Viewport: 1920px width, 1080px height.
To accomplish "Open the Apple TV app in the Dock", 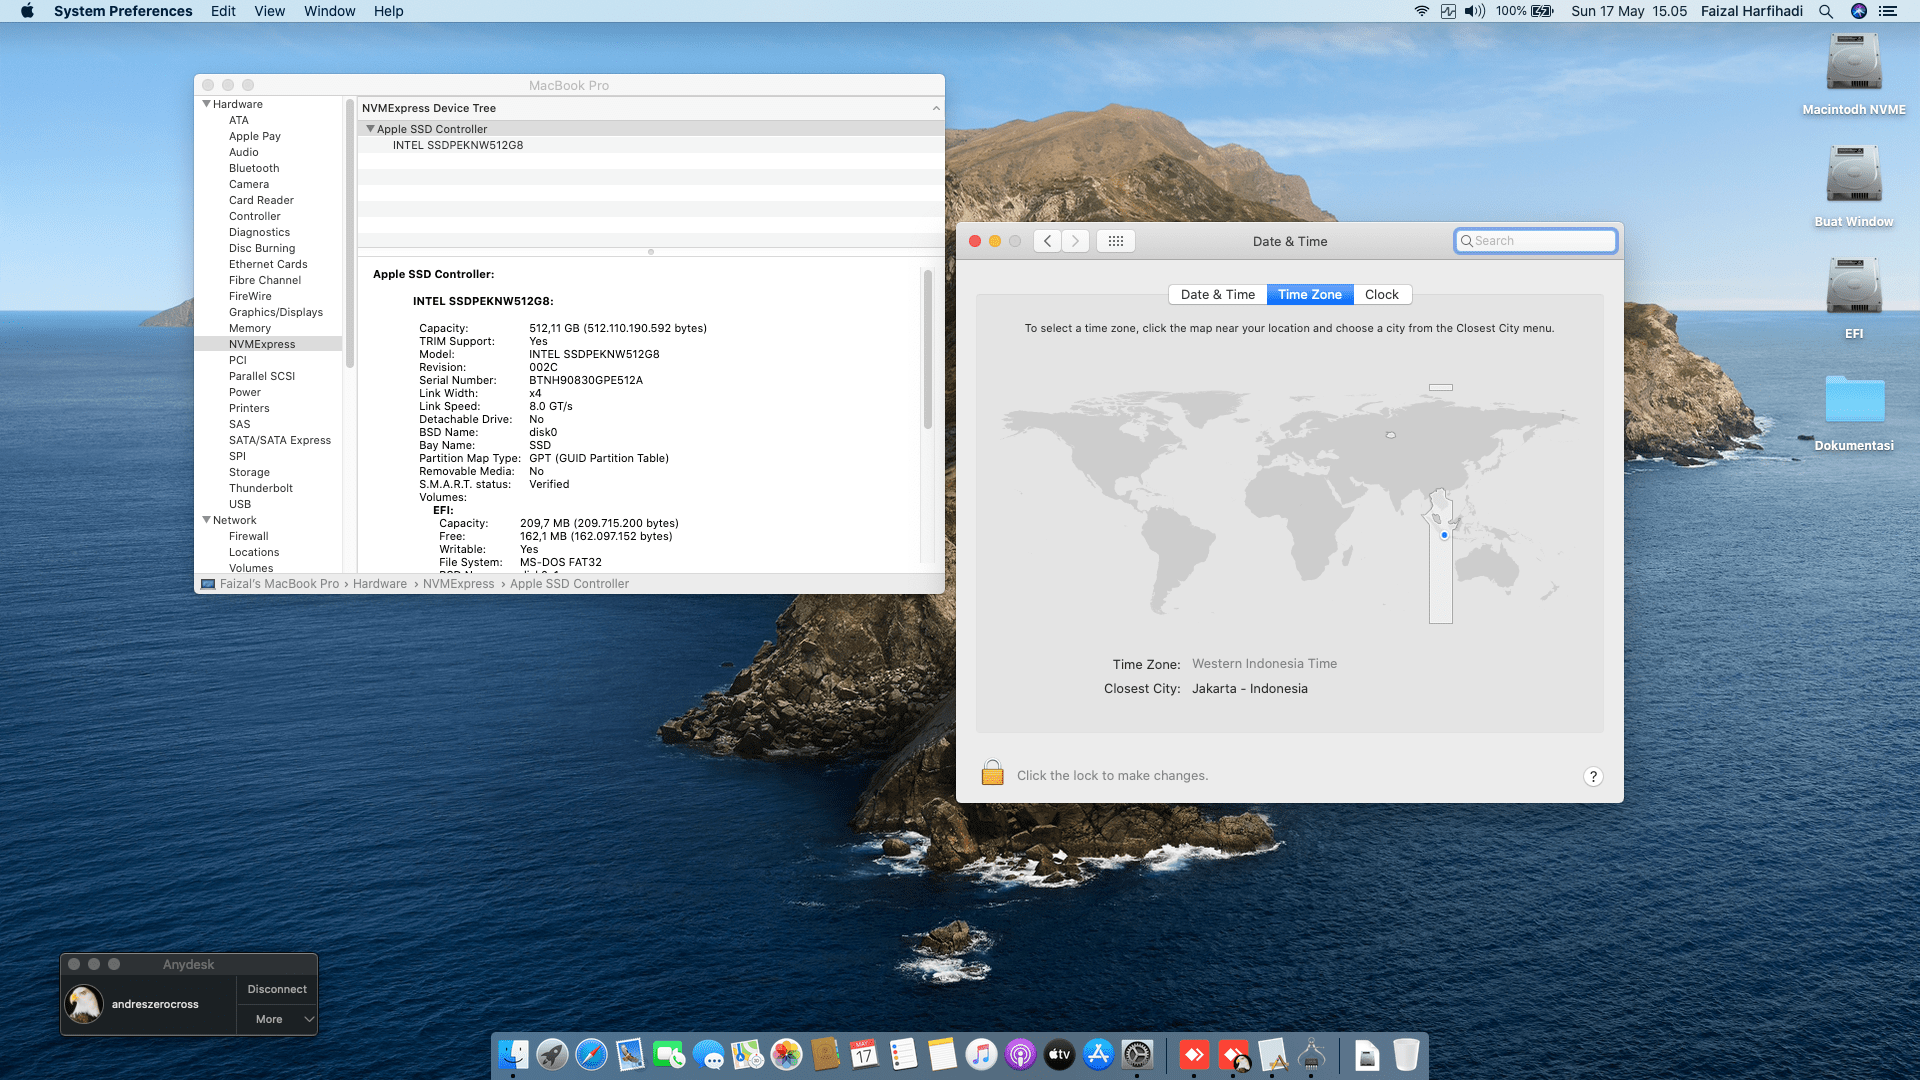I will (x=1059, y=1054).
